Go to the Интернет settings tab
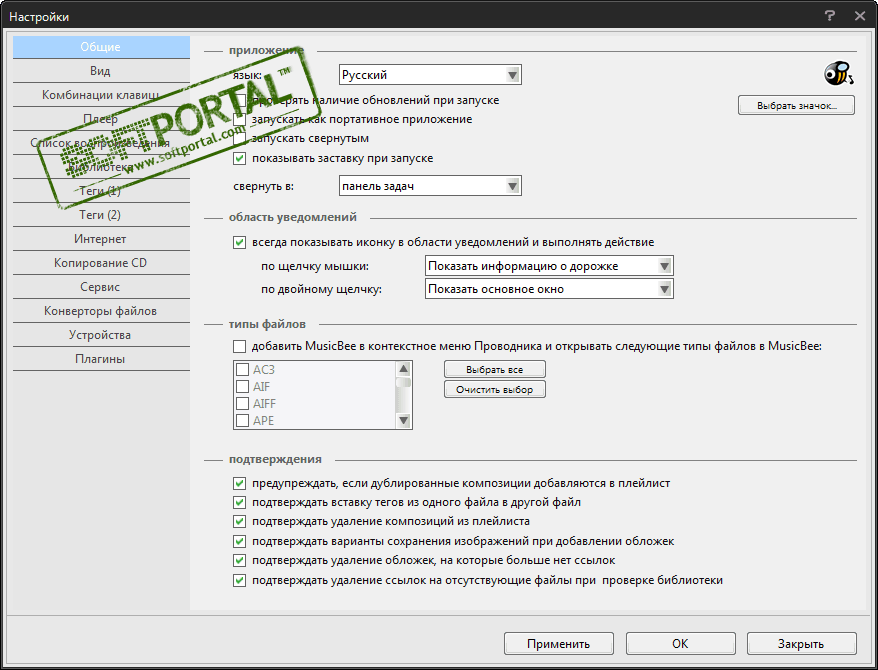 point(101,239)
